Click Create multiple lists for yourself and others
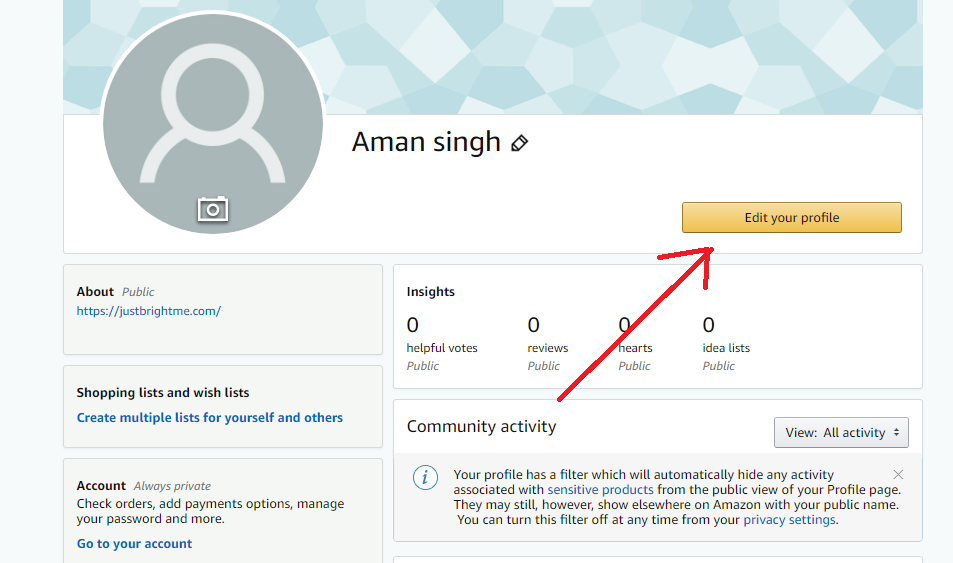This screenshot has height=563, width=953. click(210, 418)
